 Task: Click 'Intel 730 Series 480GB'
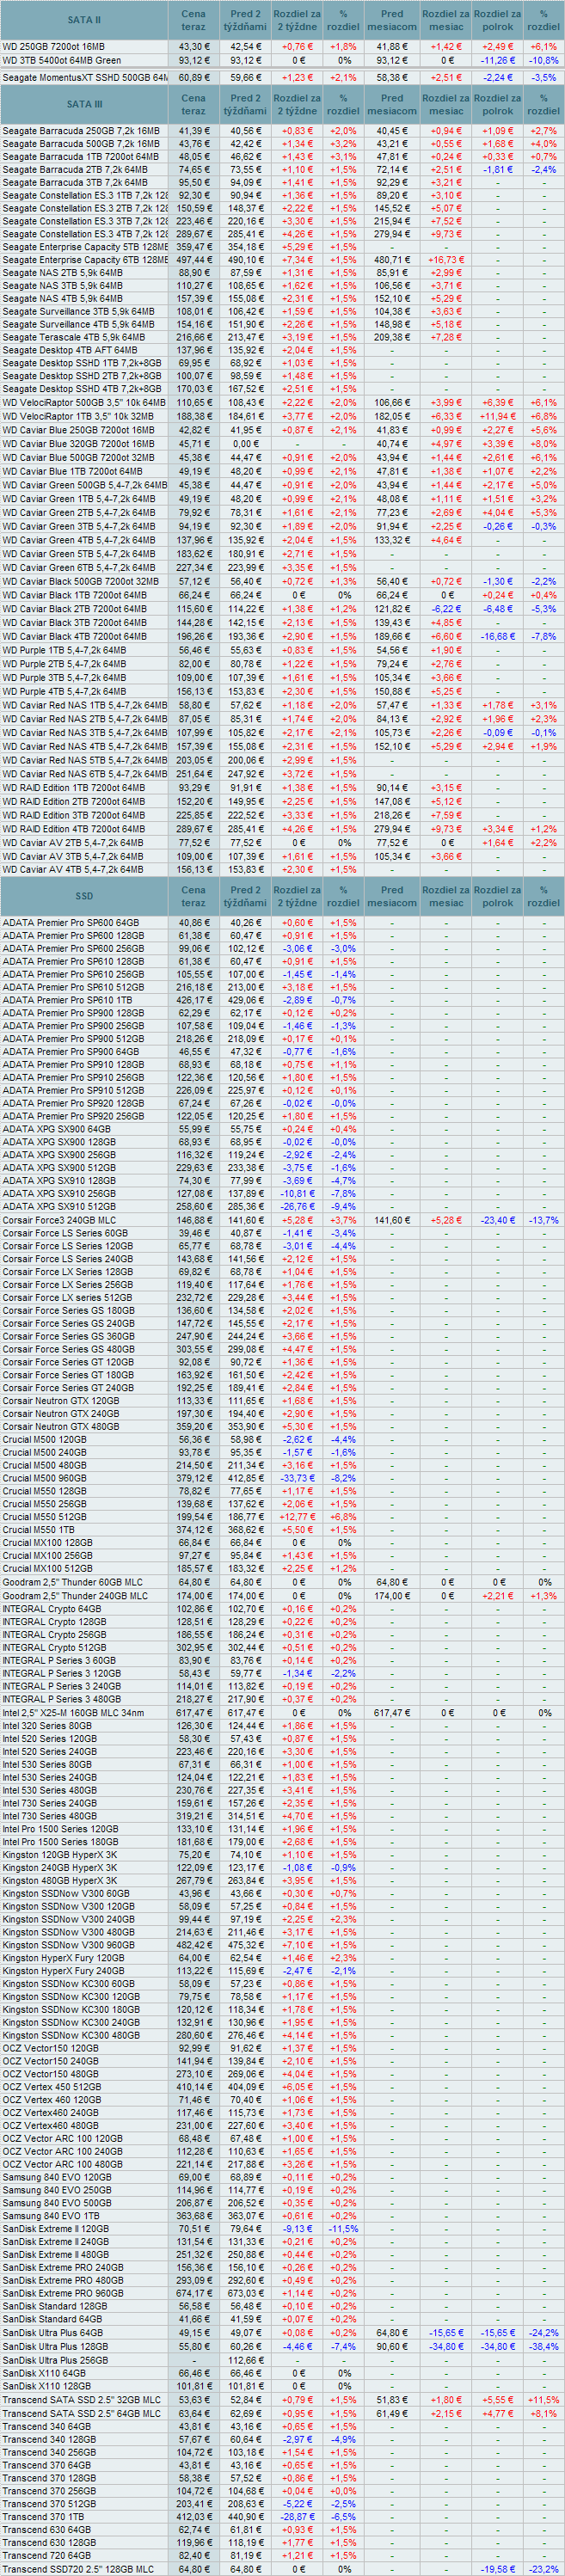(49, 1816)
